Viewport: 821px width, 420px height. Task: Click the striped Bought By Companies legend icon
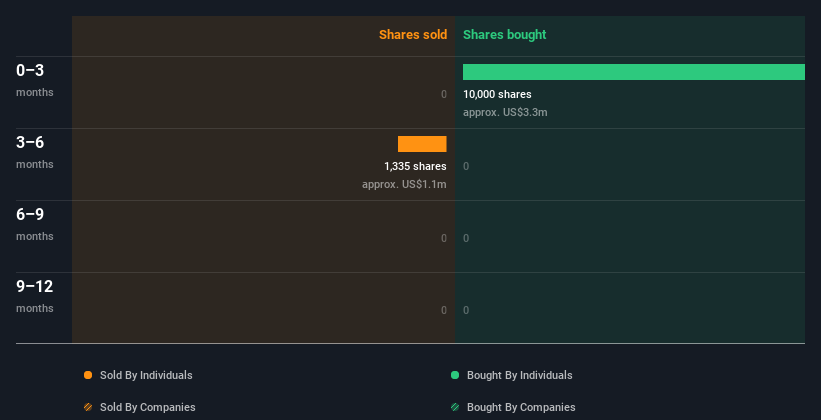tap(455, 407)
